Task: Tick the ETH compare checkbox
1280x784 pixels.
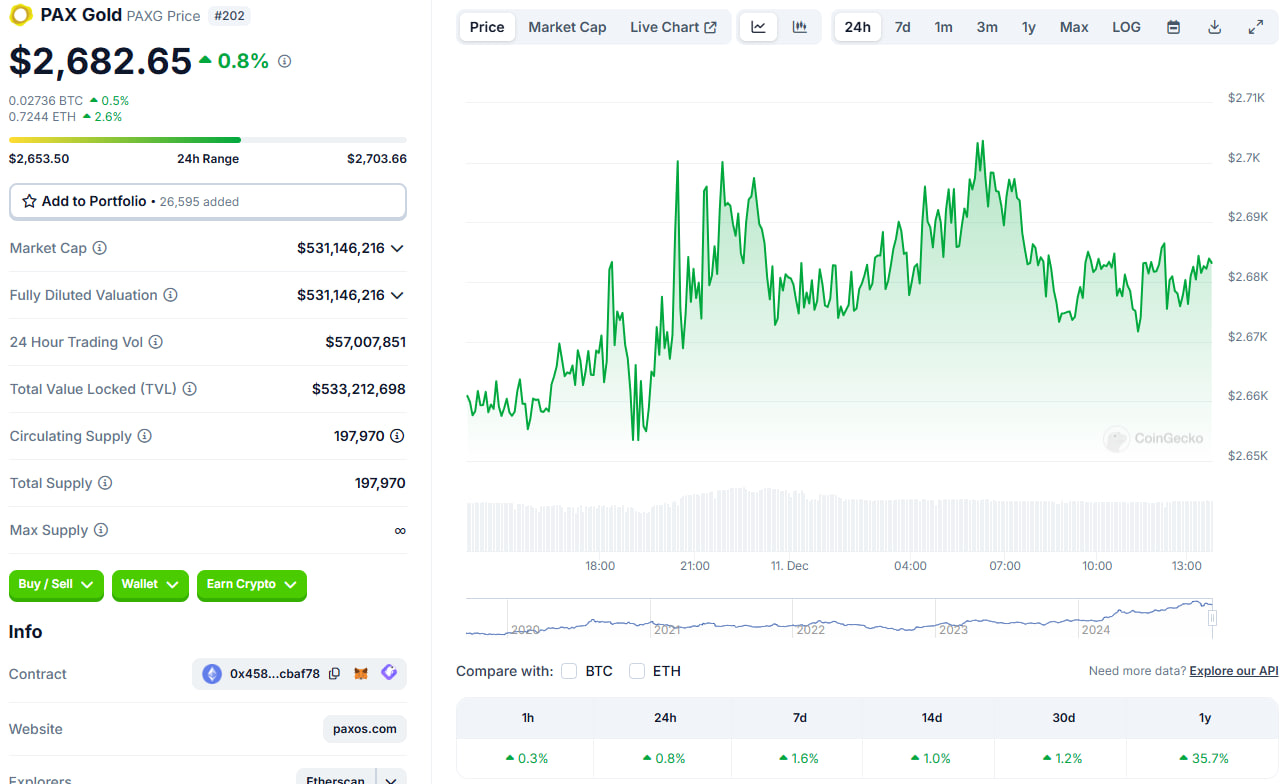Action: 637,671
